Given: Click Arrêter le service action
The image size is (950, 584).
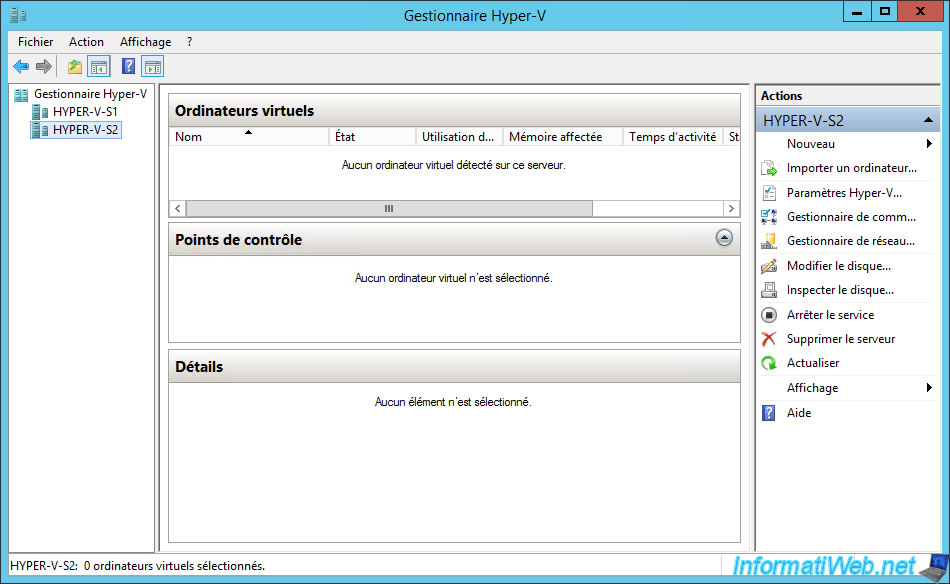Looking at the screenshot, I should 830,315.
